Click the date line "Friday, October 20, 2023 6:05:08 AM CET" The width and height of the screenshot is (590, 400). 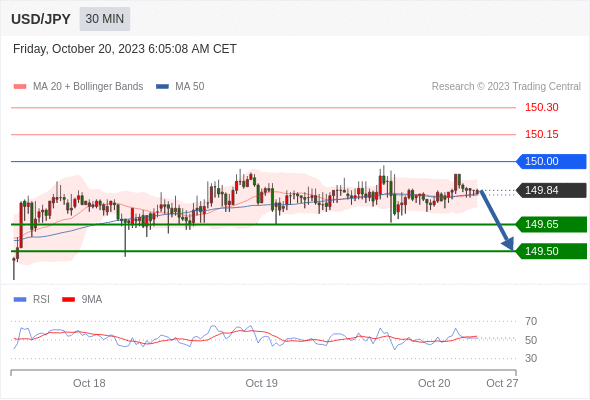point(125,49)
